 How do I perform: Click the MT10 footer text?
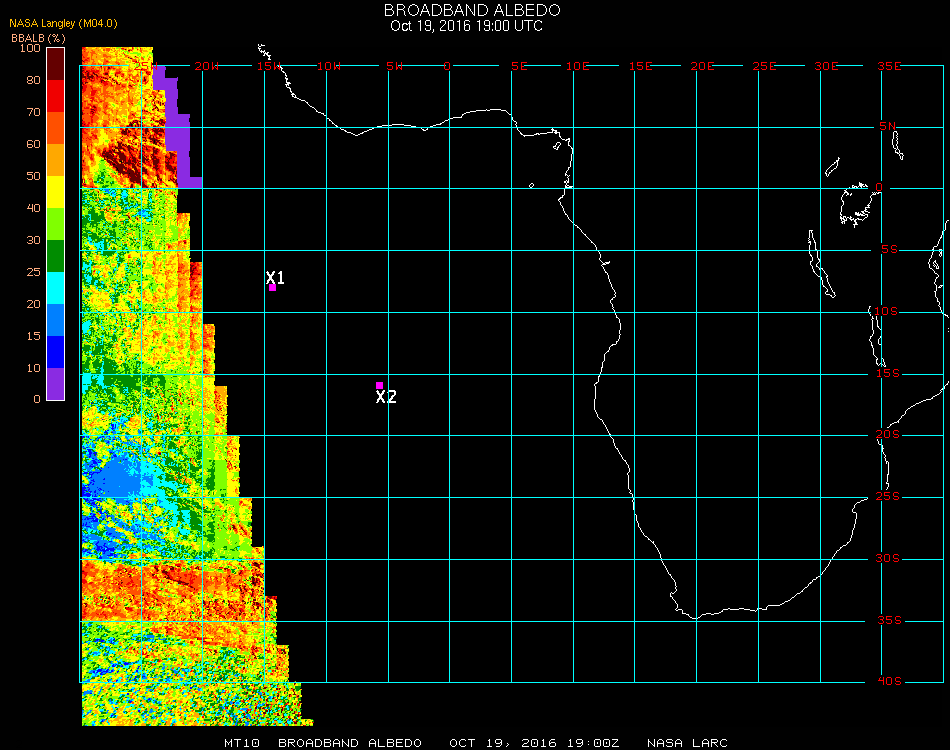click(242, 743)
